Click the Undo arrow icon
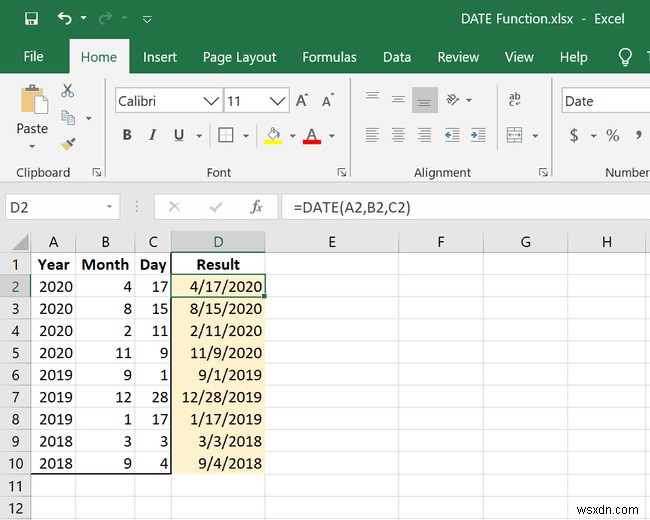The width and height of the screenshot is (650, 520). pos(65,19)
